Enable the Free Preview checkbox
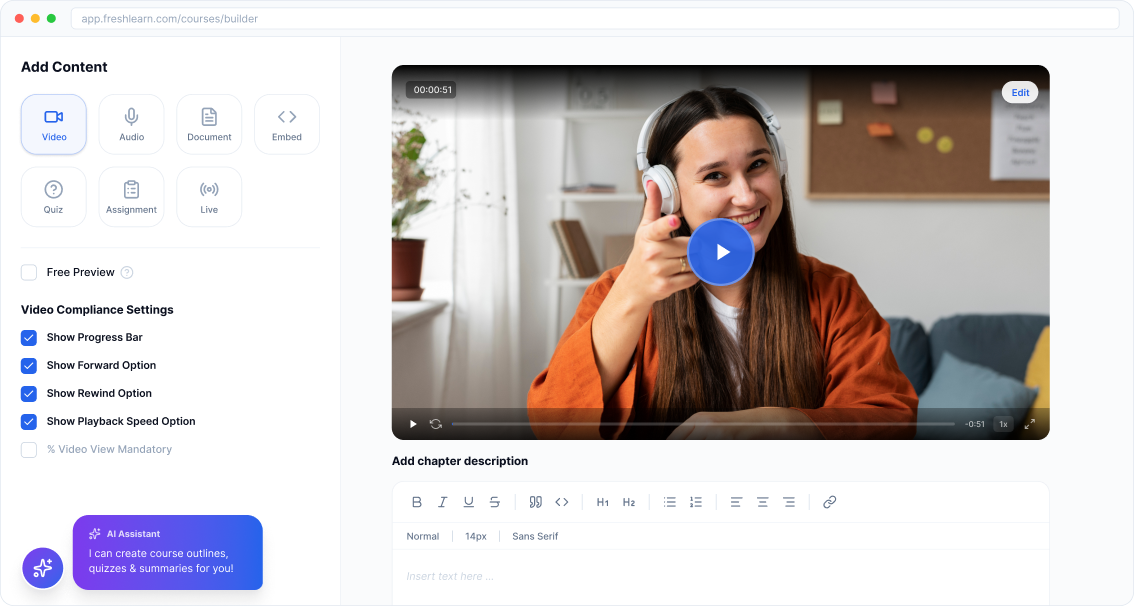The image size is (1134, 606). (x=29, y=272)
